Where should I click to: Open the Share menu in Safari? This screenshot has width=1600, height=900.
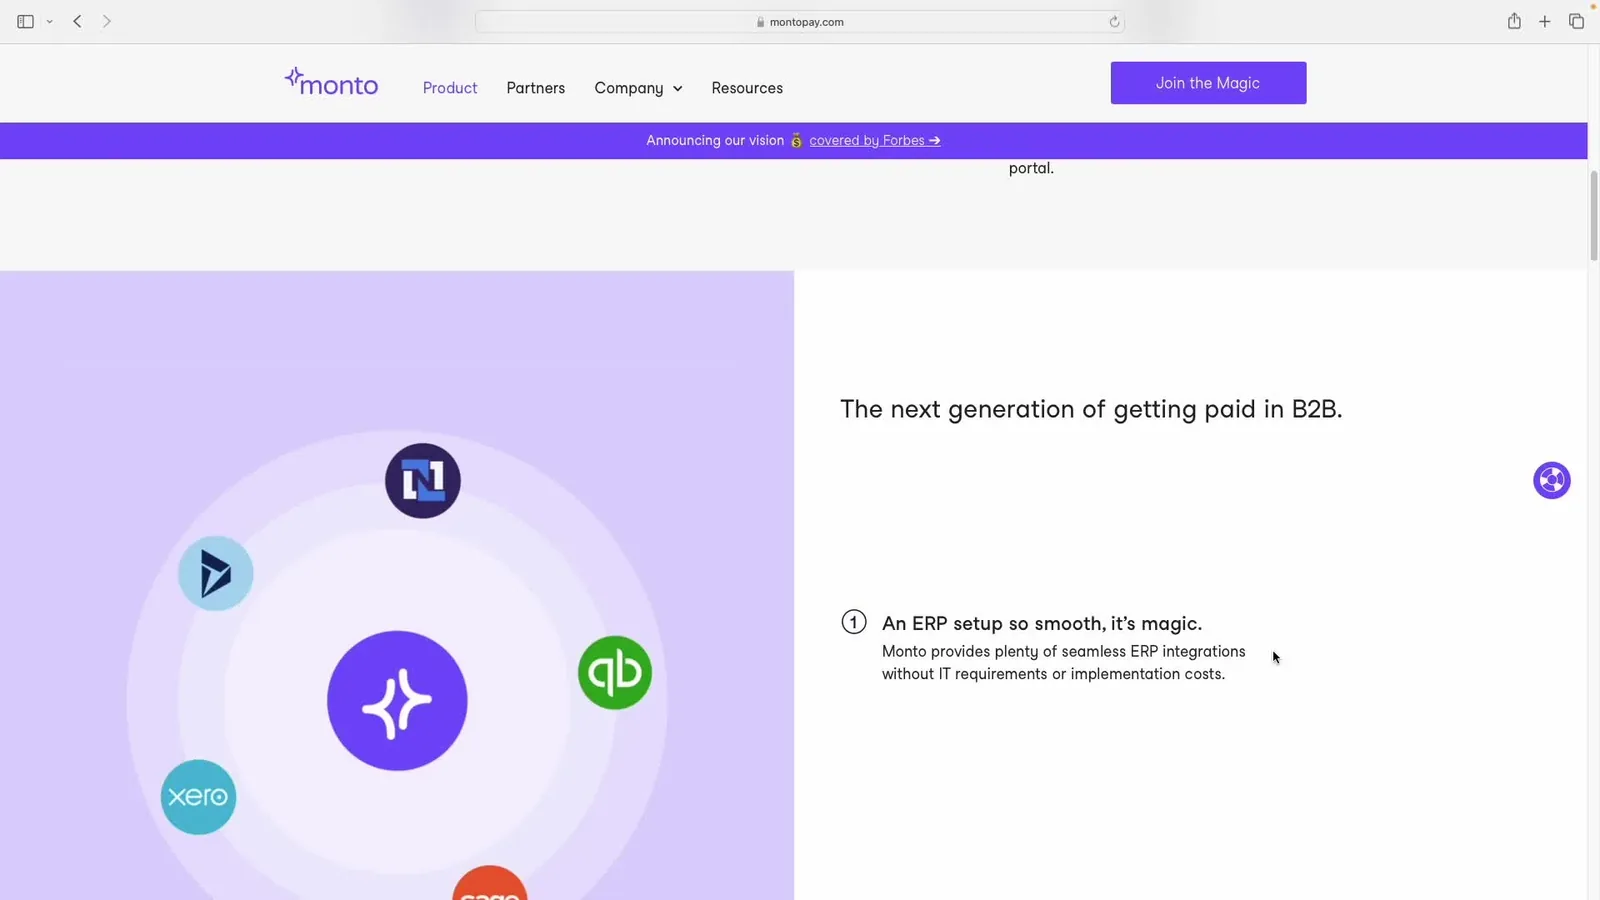pos(1514,21)
